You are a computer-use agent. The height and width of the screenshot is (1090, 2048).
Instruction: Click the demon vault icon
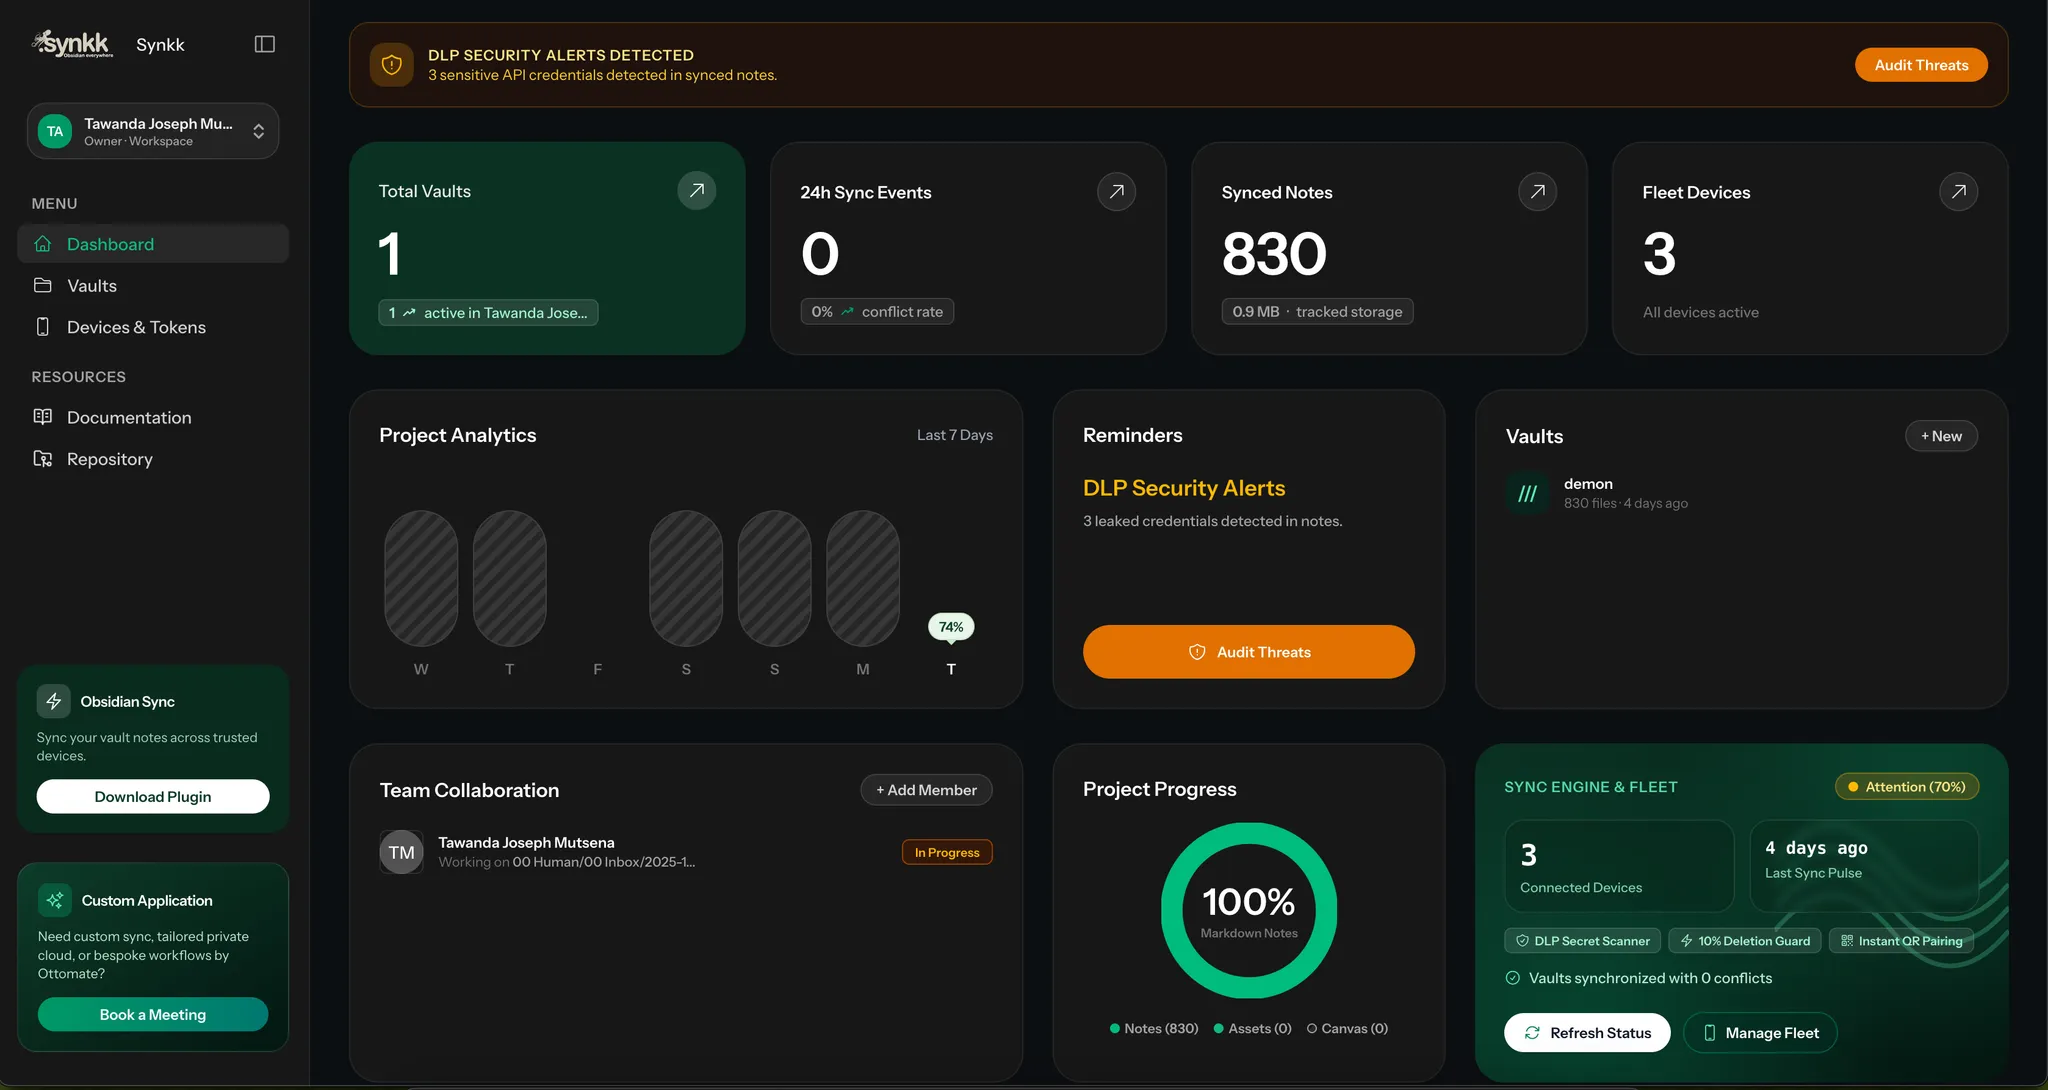[1528, 493]
